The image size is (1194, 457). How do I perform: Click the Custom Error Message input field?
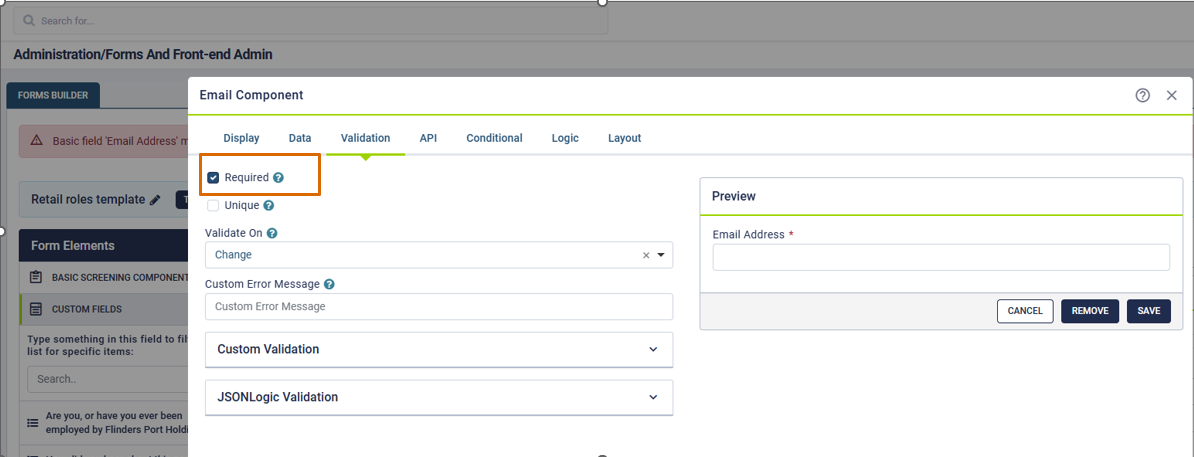pyautogui.click(x=438, y=307)
